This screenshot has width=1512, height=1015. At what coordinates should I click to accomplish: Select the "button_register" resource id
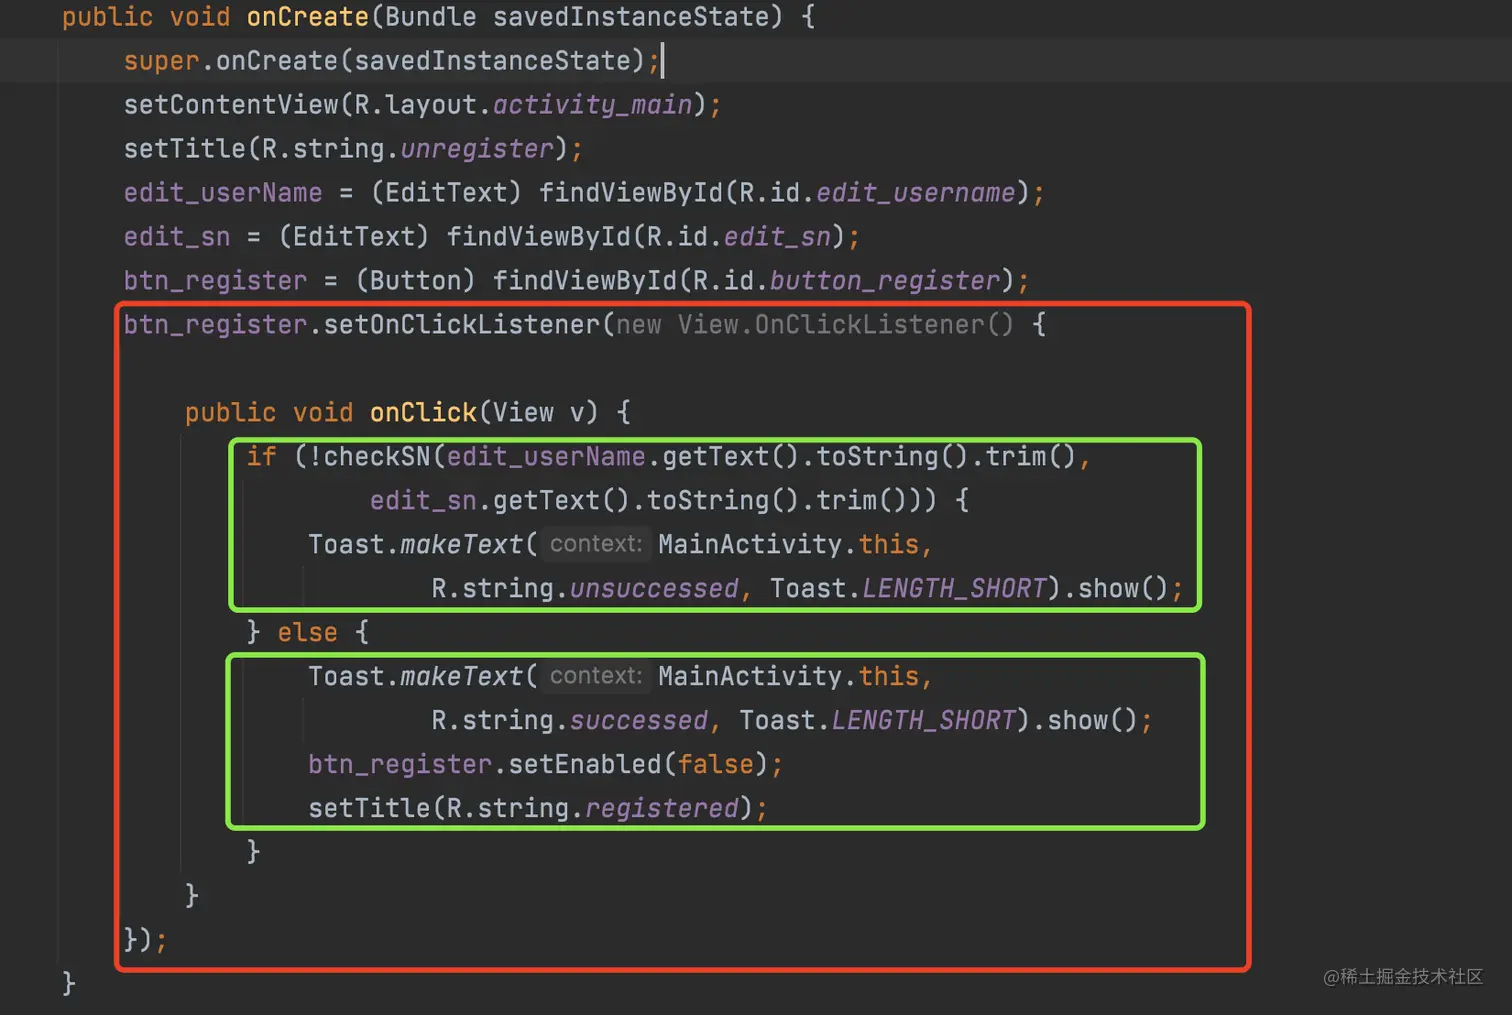click(885, 281)
